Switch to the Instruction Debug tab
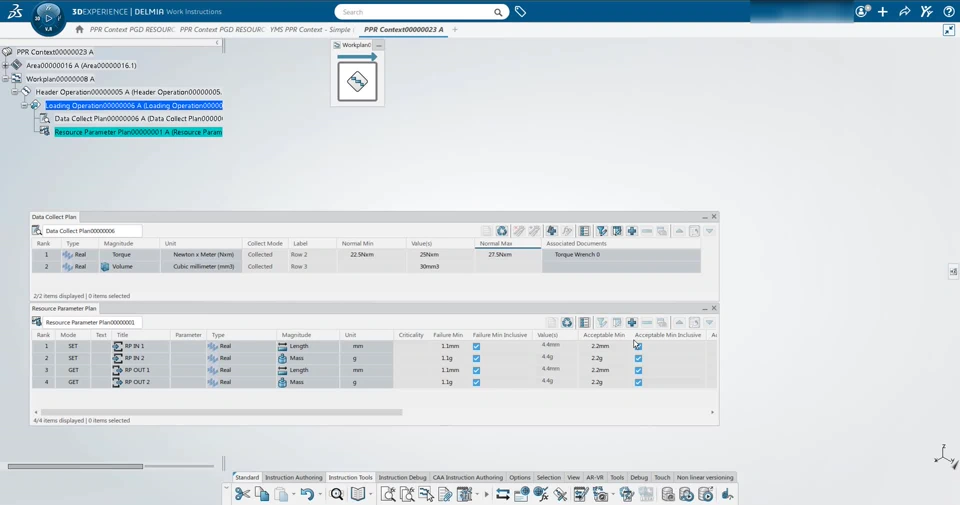 click(x=402, y=477)
